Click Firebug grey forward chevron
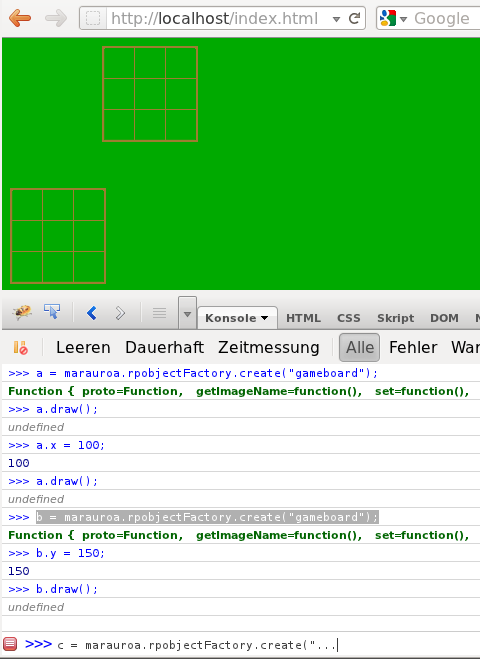Image resolution: width=480 pixels, height=659 pixels. [120, 313]
